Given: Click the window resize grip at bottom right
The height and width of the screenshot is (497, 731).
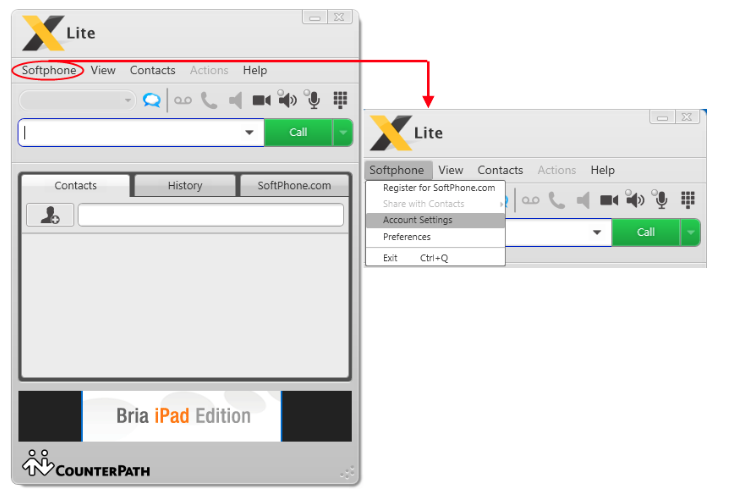Looking at the screenshot, I should pyautogui.click(x=348, y=473).
